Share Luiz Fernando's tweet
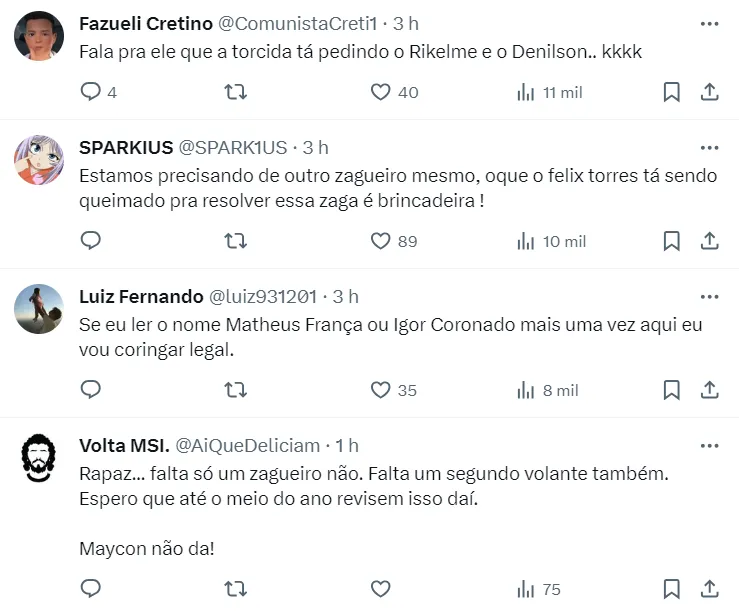Screen dimensions: 739x611 (709, 390)
